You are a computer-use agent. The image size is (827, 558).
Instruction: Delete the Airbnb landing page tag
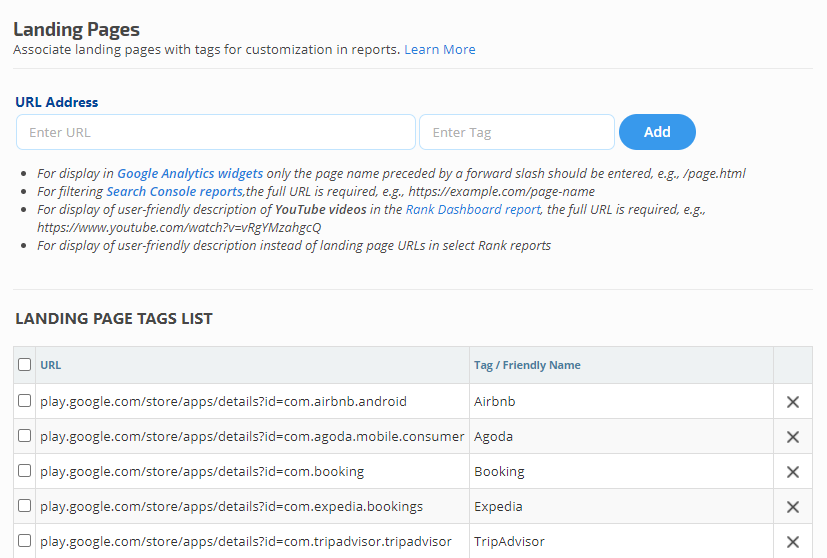[792, 402]
